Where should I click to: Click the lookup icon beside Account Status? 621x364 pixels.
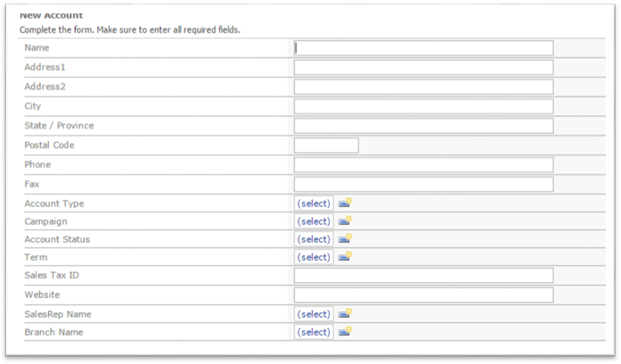345,239
